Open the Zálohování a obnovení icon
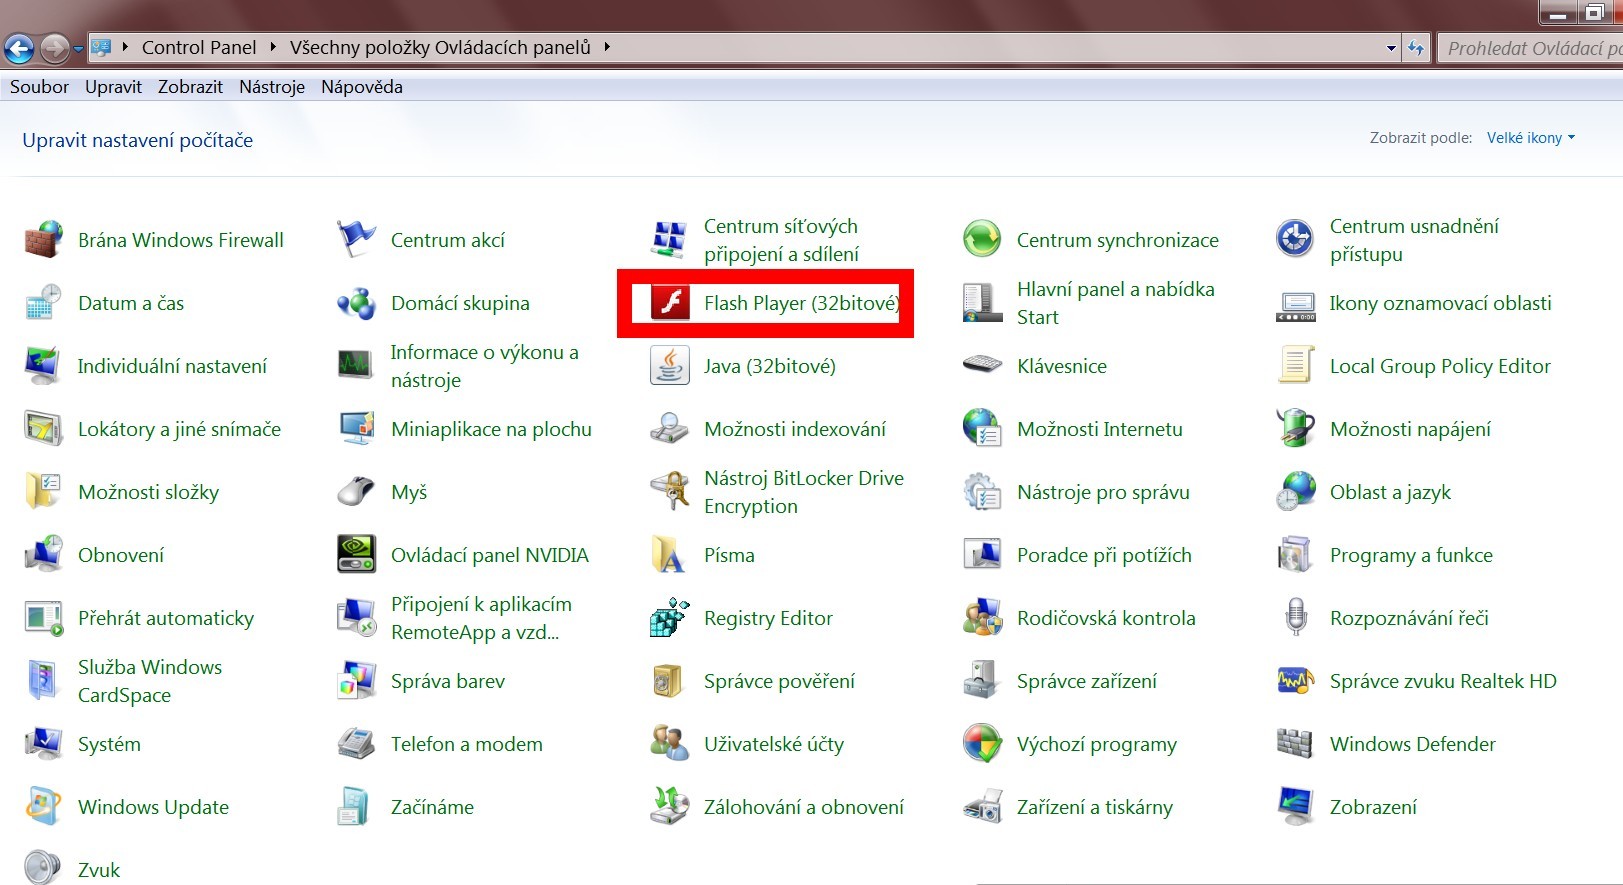Viewport: 1623px width, 885px height. (x=669, y=807)
